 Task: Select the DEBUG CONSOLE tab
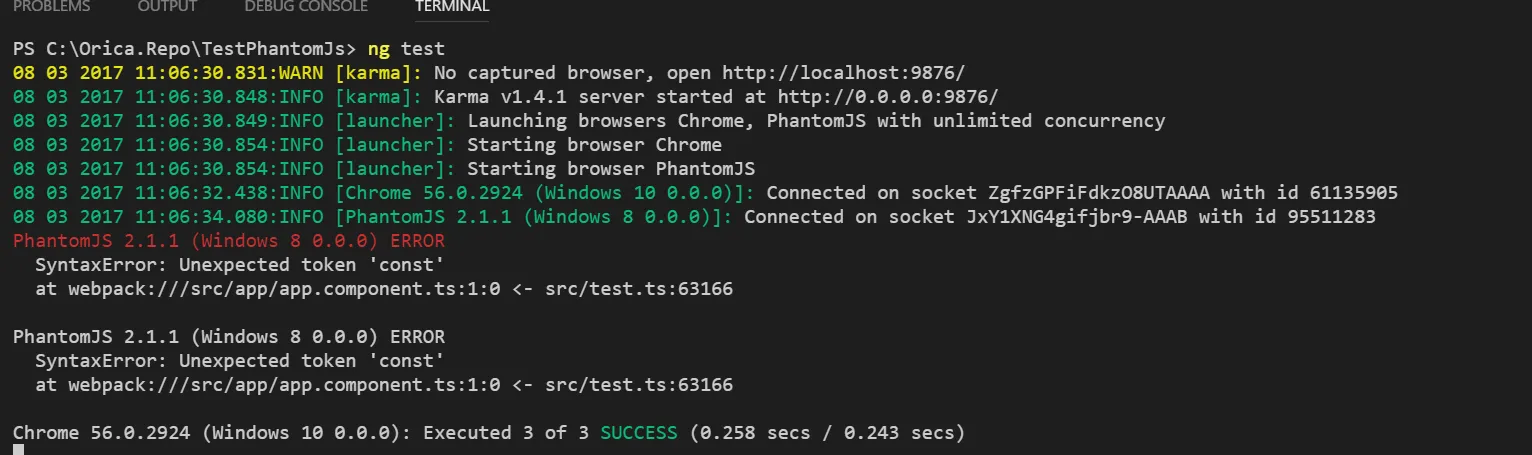(306, 7)
